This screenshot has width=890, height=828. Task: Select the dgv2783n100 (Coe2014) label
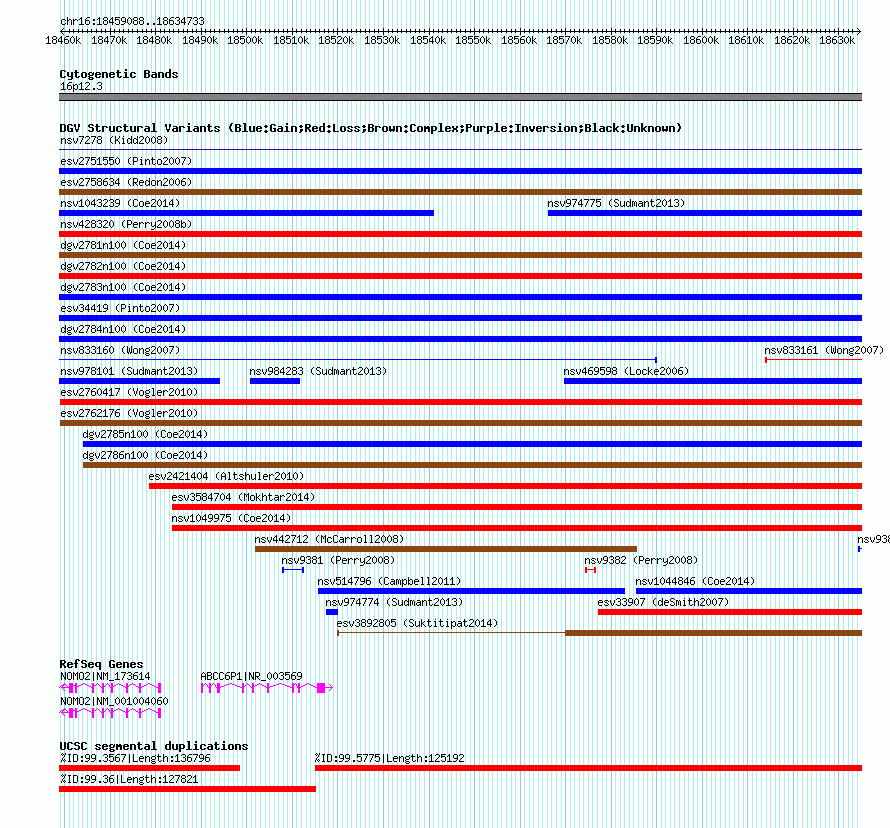tap(123, 287)
